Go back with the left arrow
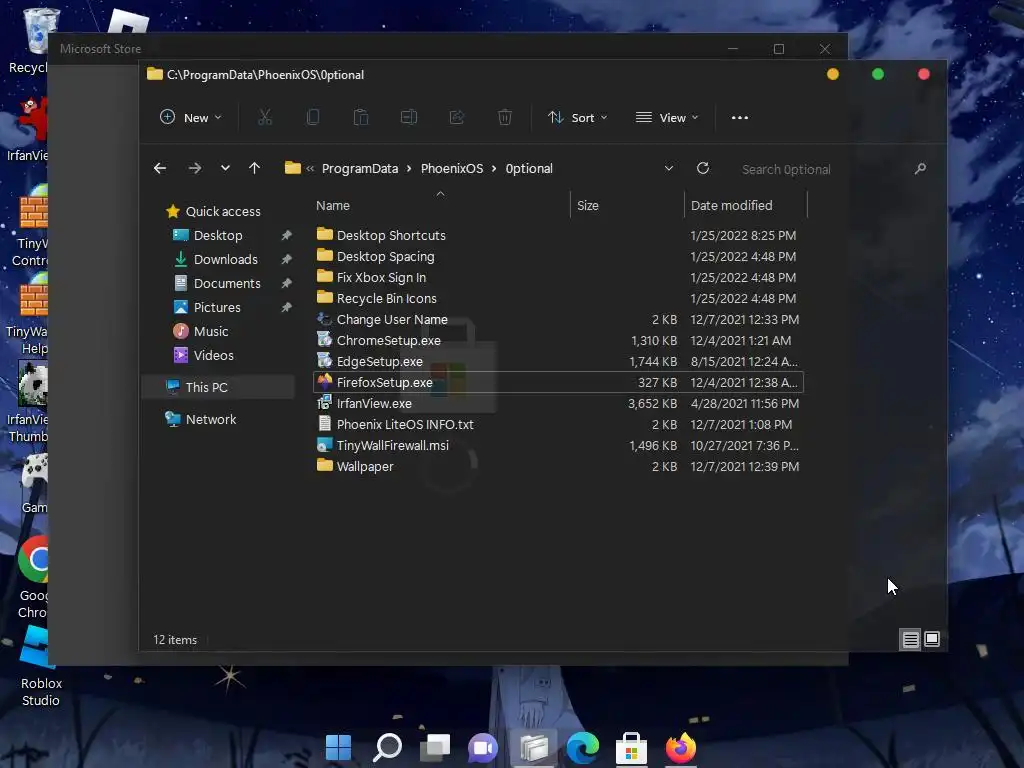 [x=160, y=168]
